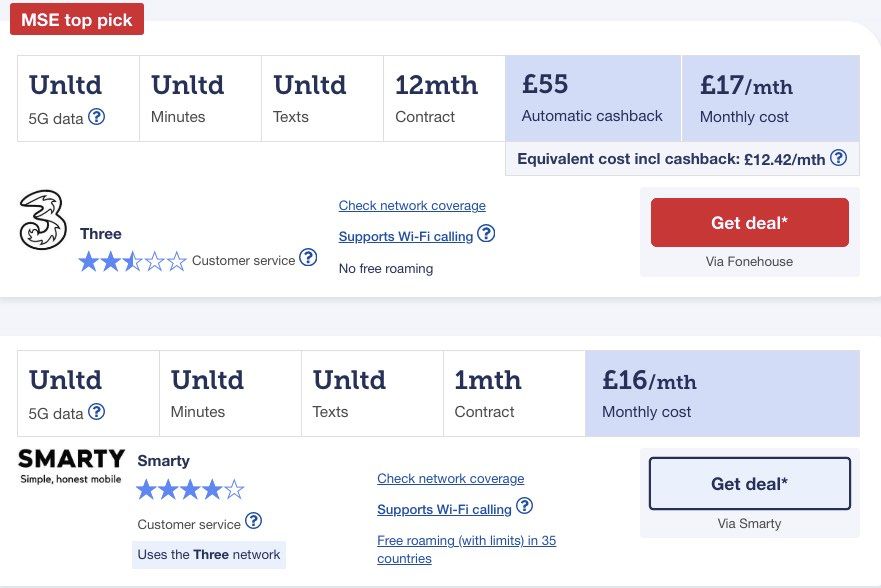Click the £55 Automatic cashback cell
Screen dimensions: 881x588
[x=593, y=98]
